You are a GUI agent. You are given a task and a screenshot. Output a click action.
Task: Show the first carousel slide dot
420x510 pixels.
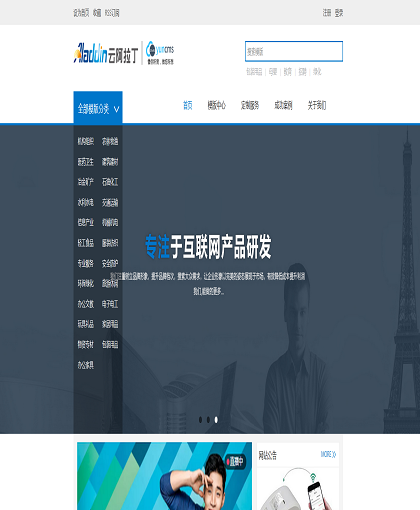tap(200, 420)
